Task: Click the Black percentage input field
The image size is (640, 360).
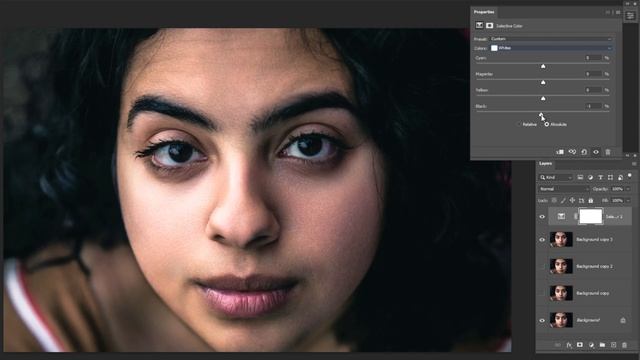Action: point(593,106)
